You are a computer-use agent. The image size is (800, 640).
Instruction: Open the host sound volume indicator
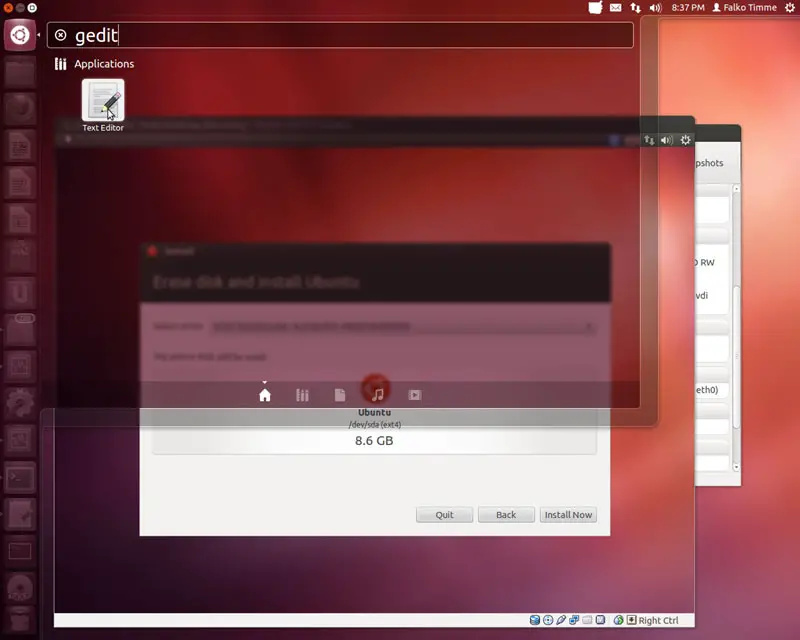tap(655, 8)
